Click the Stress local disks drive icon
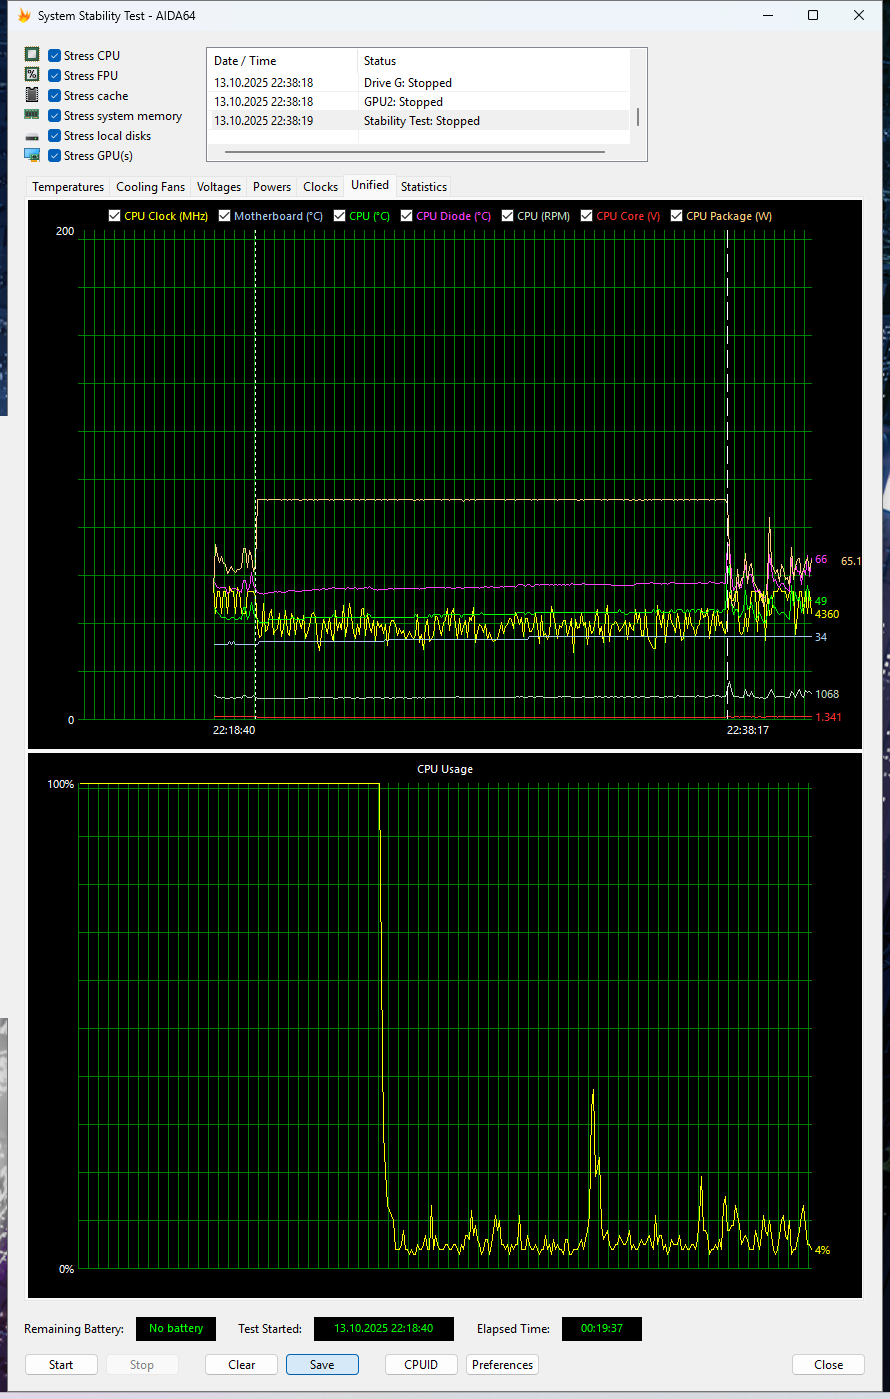 click(31, 135)
